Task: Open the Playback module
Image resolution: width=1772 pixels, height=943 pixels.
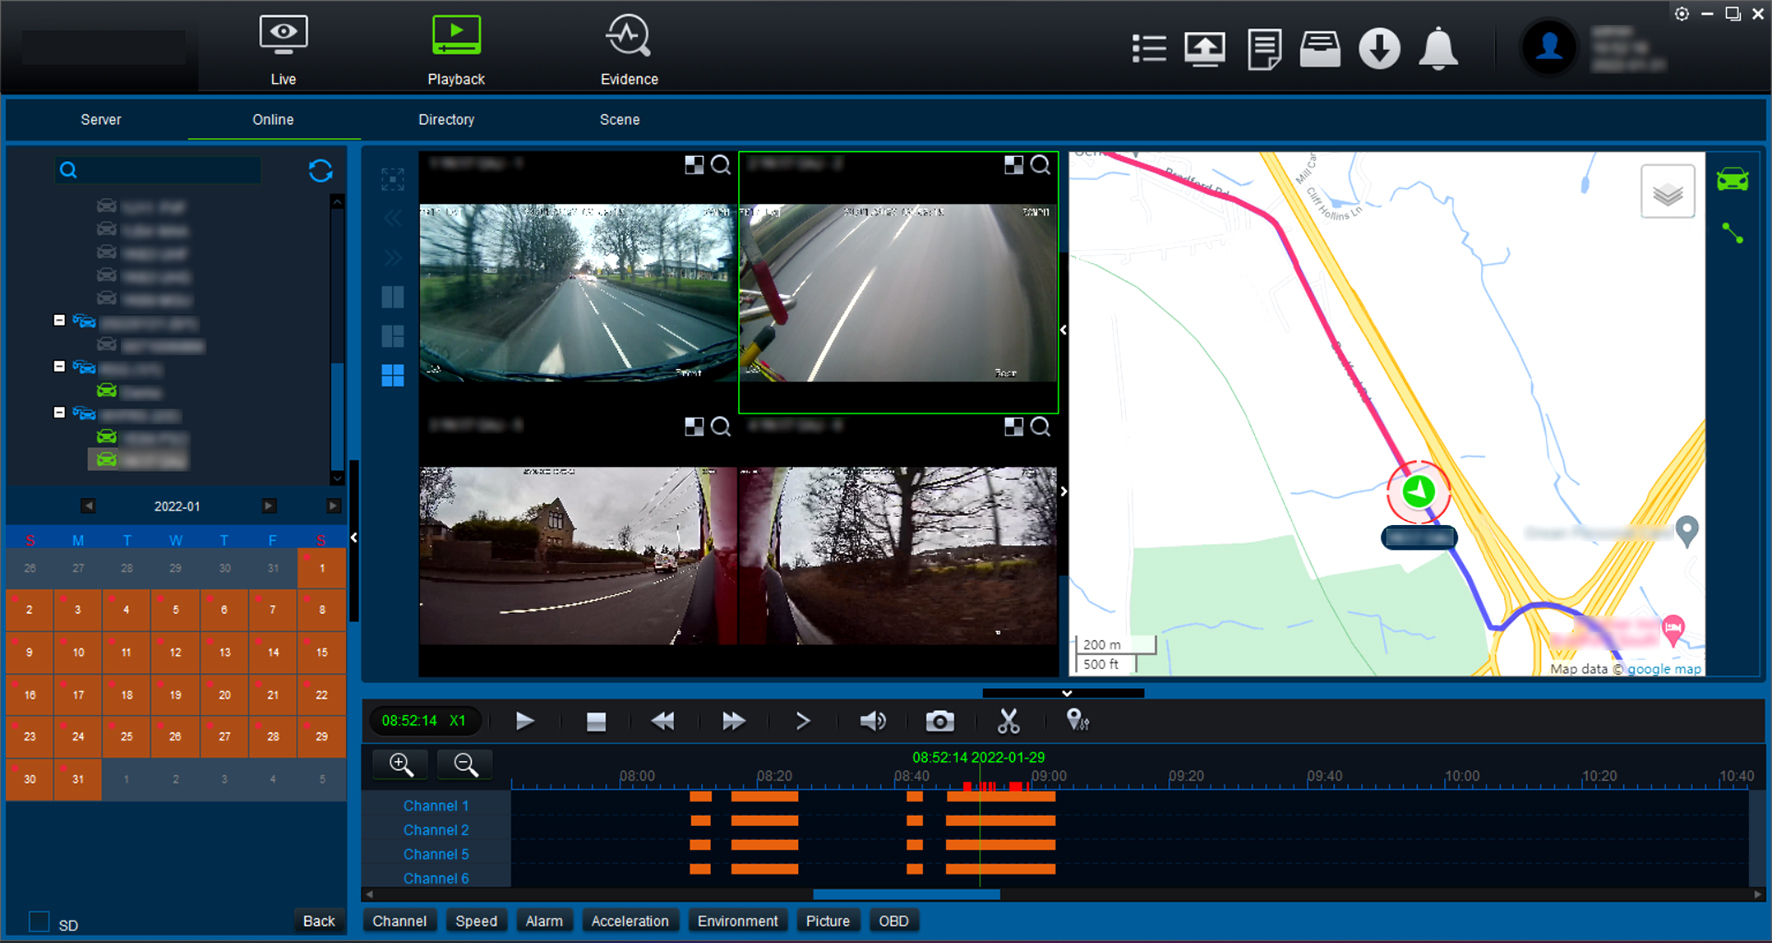Action: [x=456, y=48]
